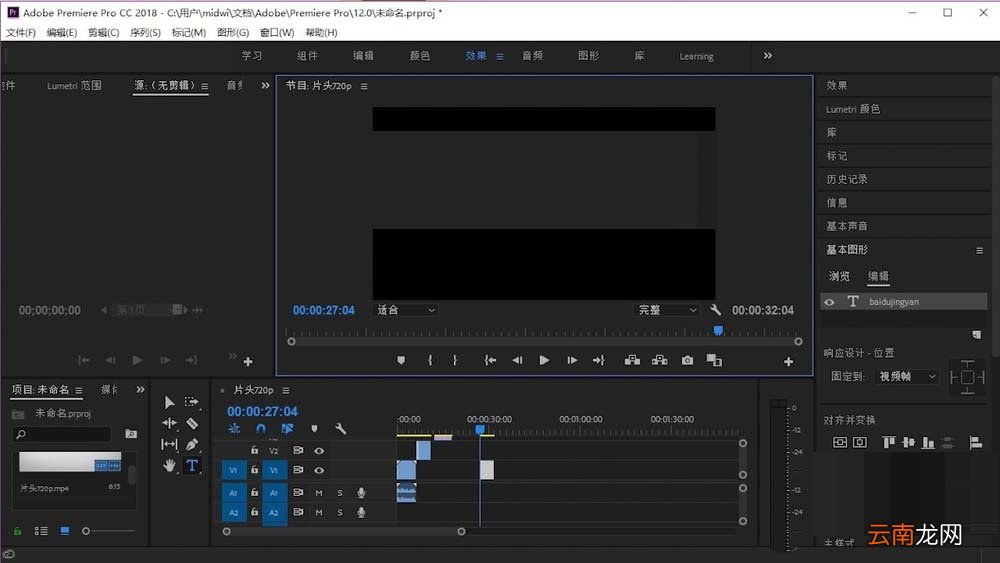The width and height of the screenshot is (1000, 563).
Task: Open program monitor button editor plus
Action: click(788, 362)
